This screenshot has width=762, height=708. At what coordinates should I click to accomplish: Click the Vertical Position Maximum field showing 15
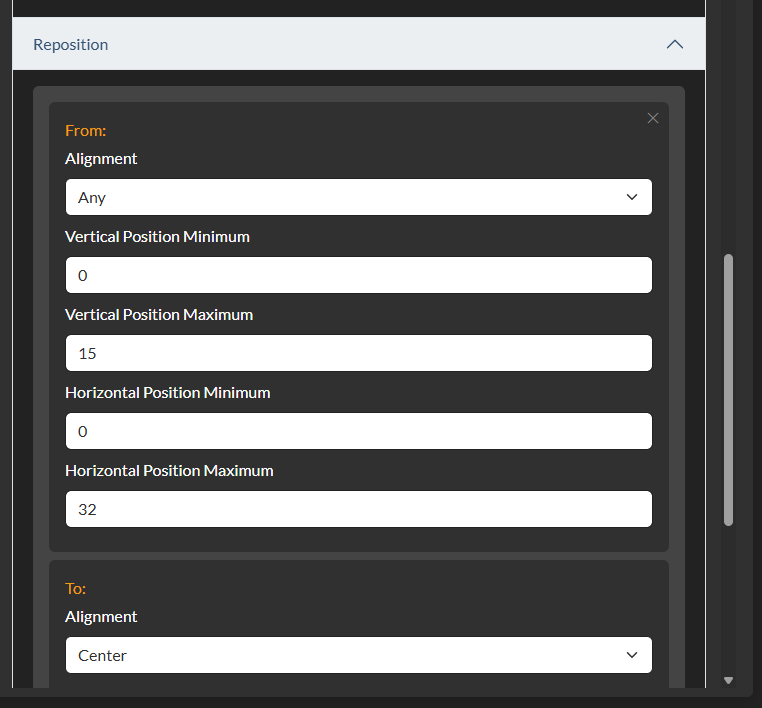[358, 353]
